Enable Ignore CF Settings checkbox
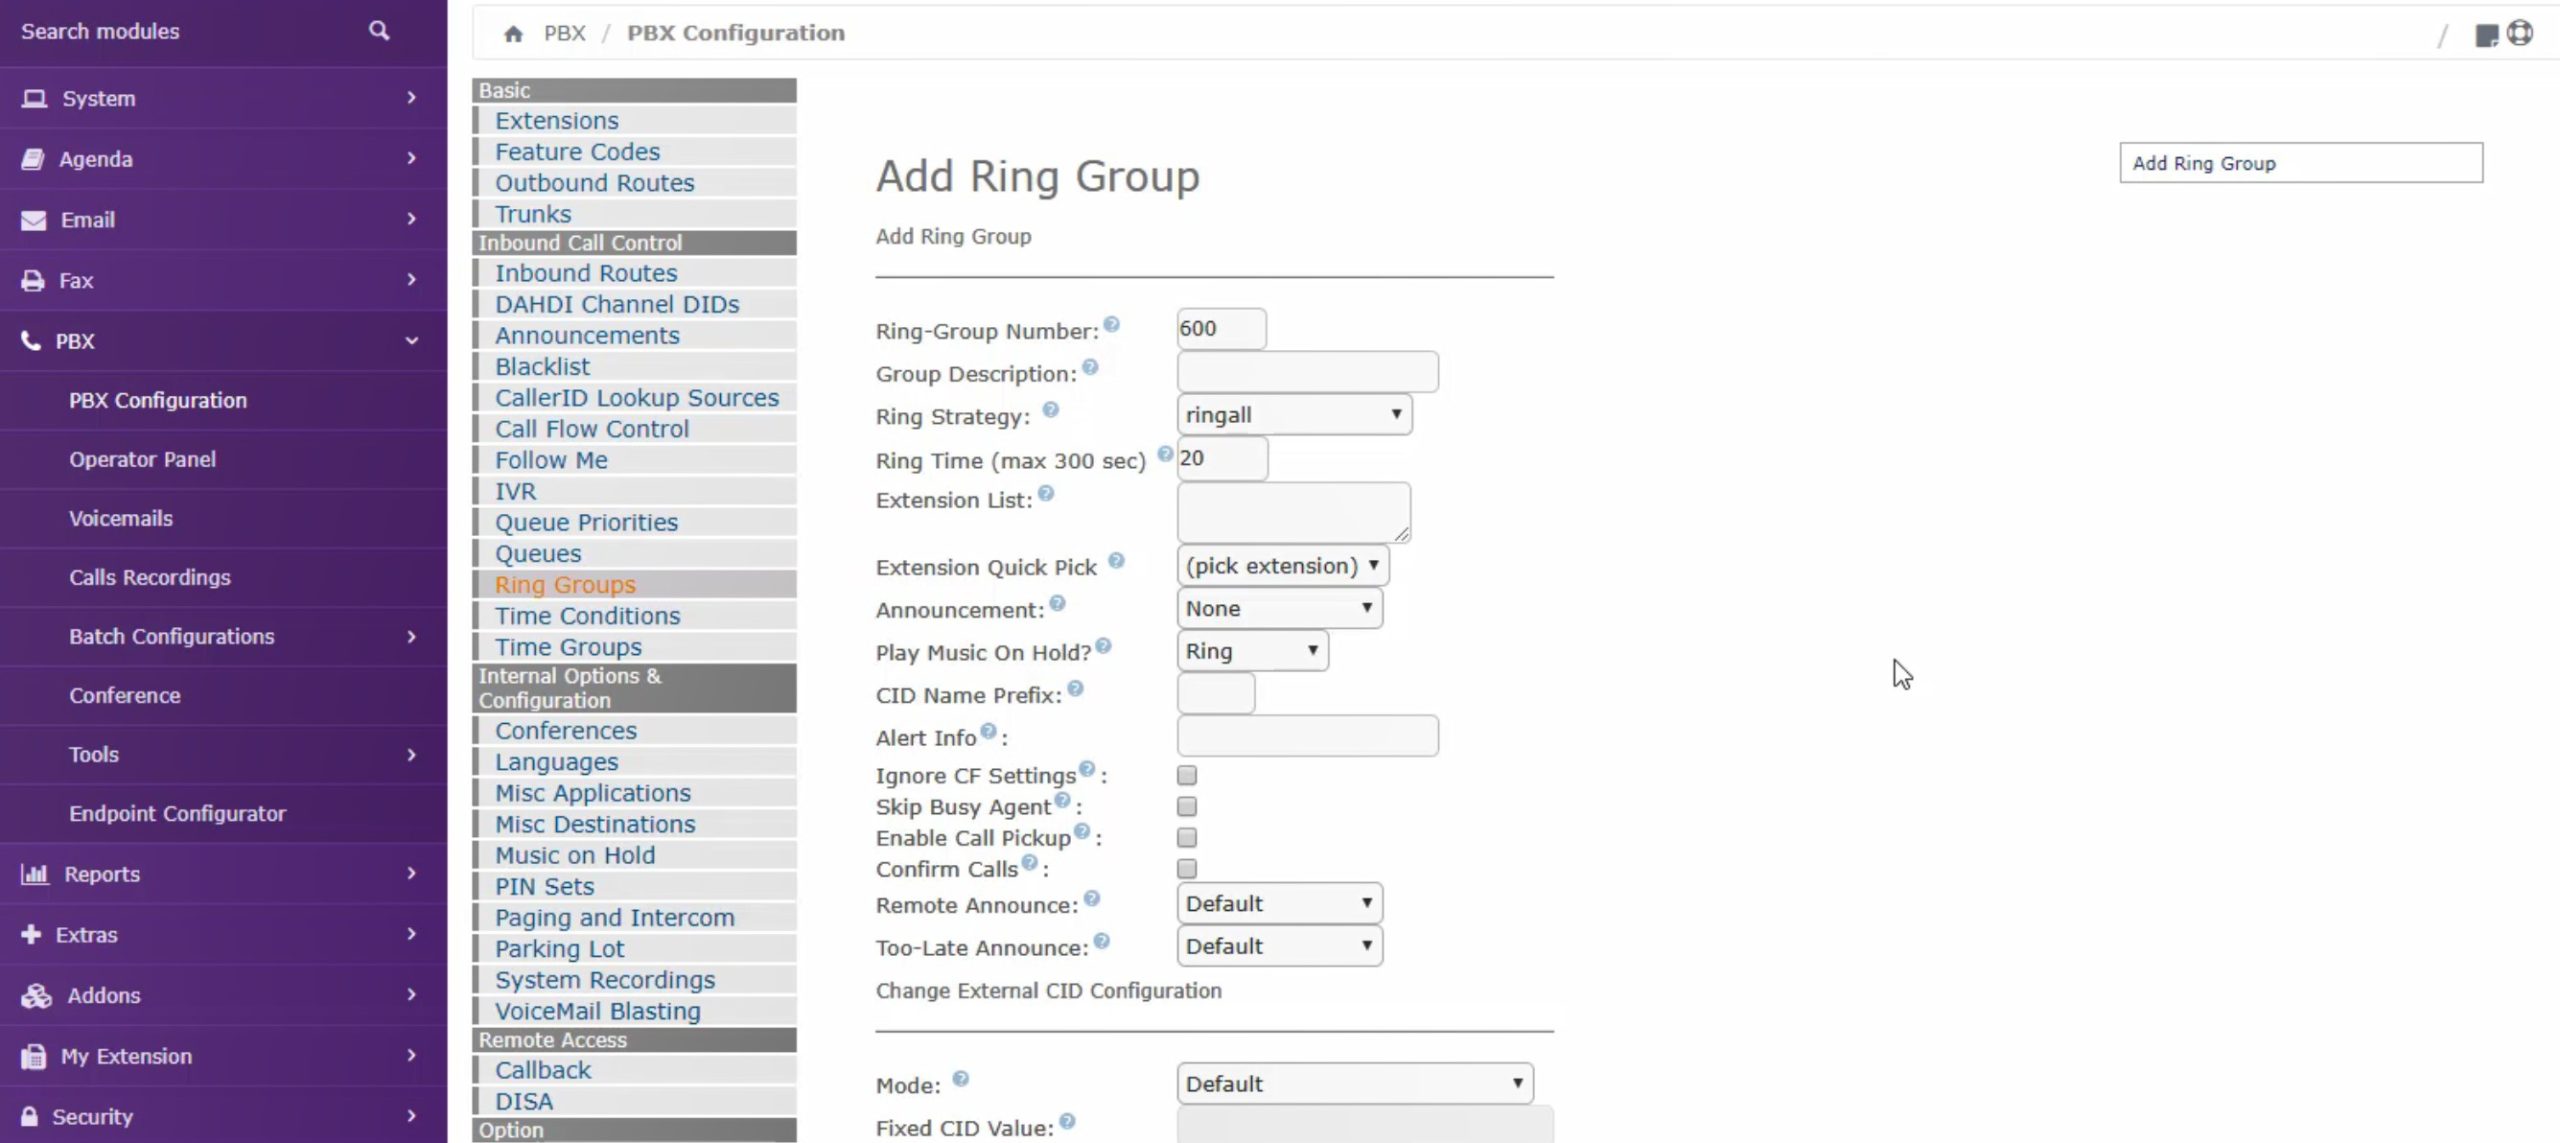This screenshot has height=1143, width=2560. (x=1187, y=775)
